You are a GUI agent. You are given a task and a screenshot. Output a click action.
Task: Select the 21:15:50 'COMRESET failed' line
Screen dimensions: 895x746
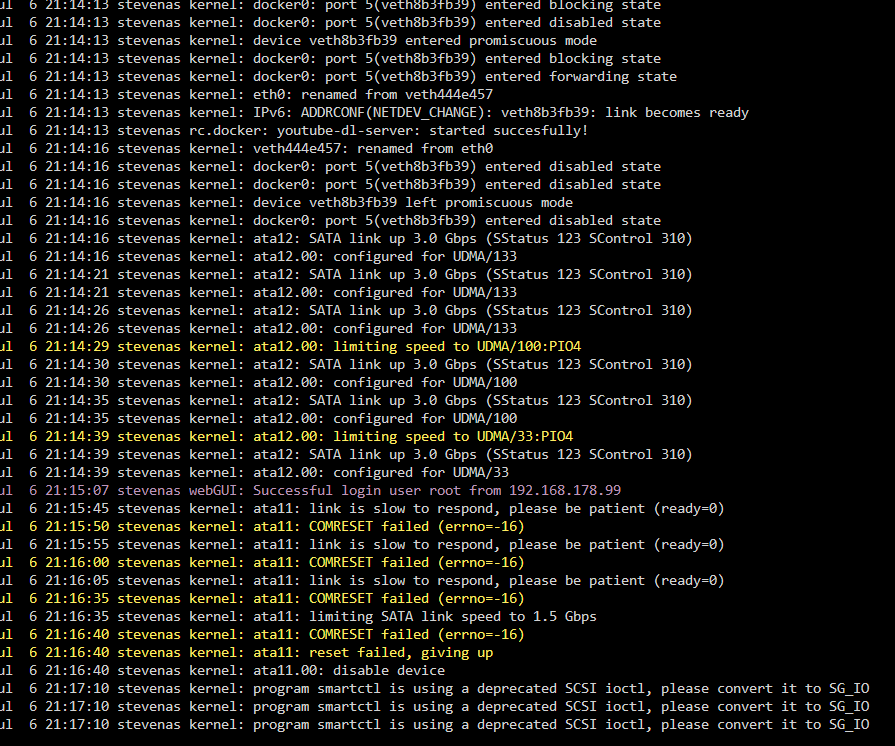263,526
